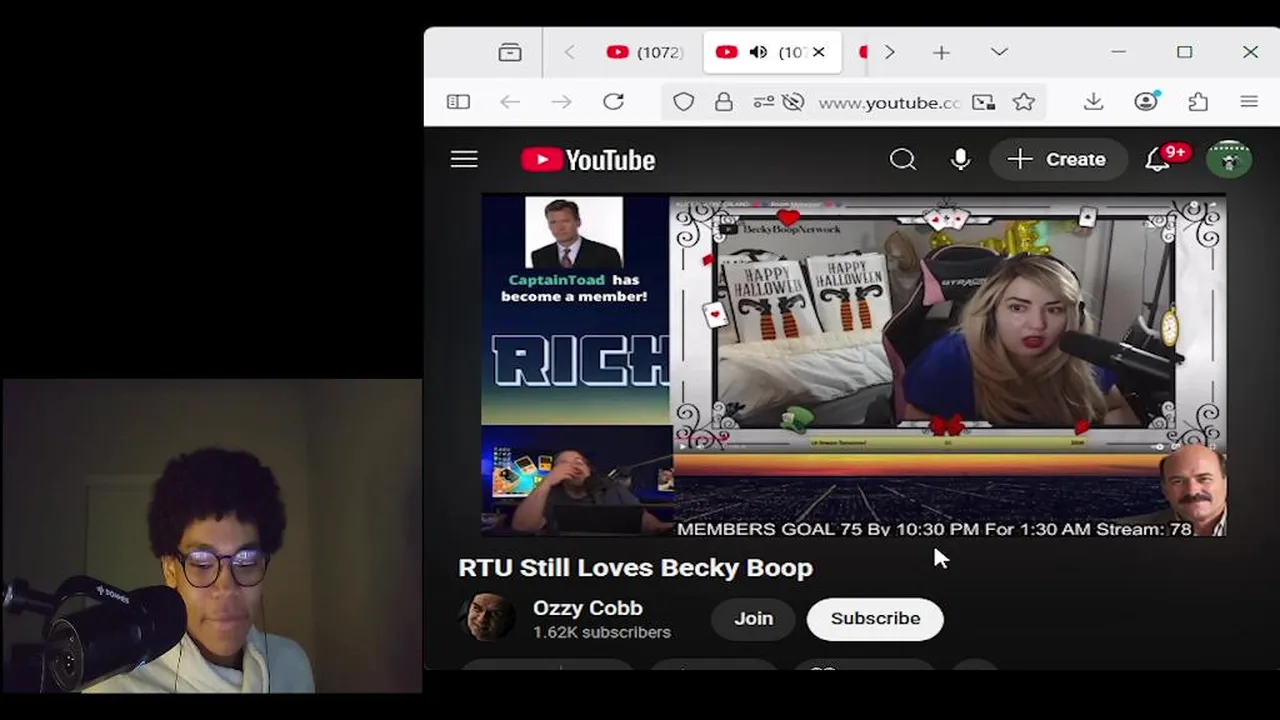
Task: Go to the YouTube home logo
Action: point(588,160)
